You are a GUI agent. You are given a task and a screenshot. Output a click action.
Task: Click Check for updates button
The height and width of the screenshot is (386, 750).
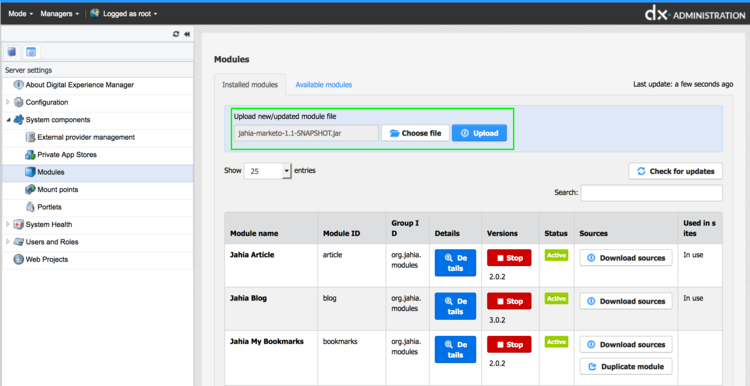click(x=675, y=171)
